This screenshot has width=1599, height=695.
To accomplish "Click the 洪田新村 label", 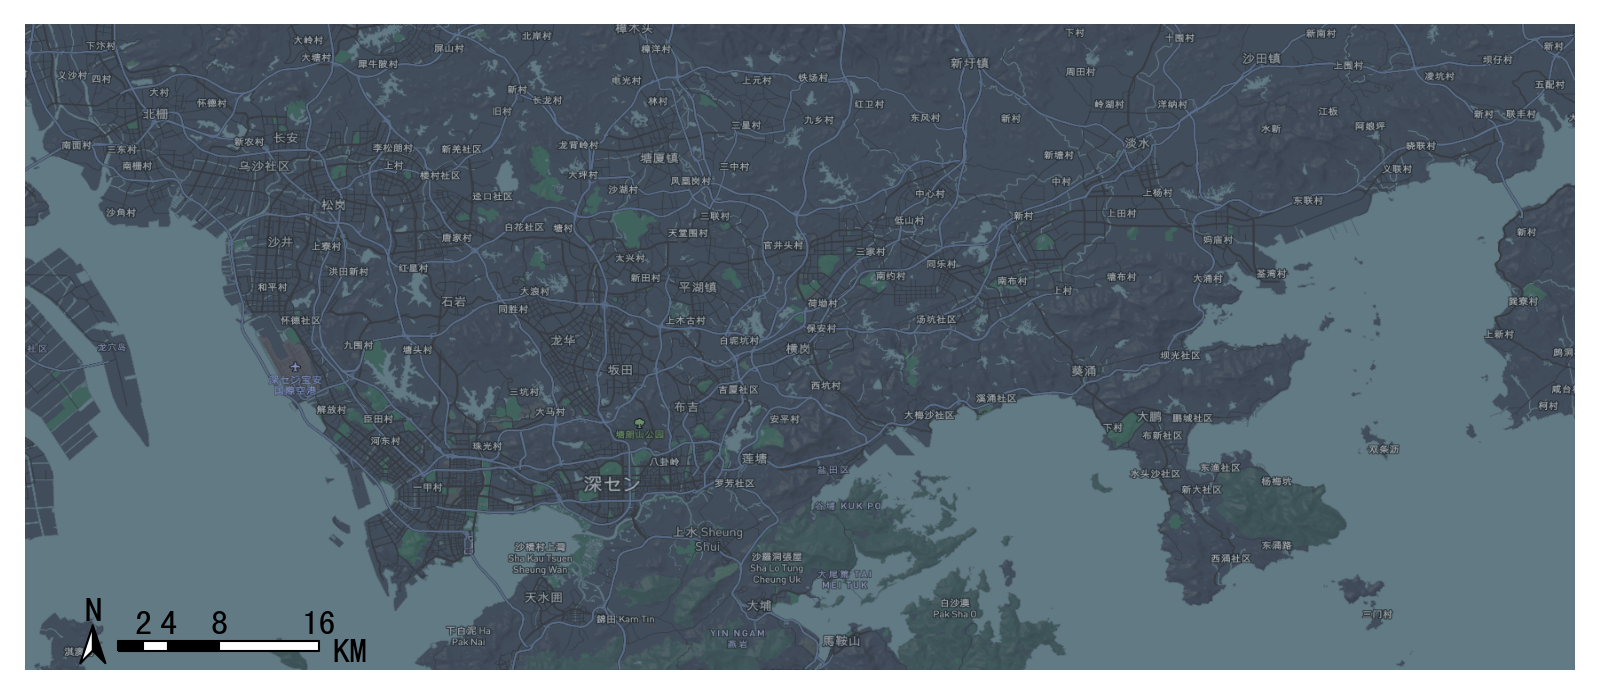I will pos(348,271).
